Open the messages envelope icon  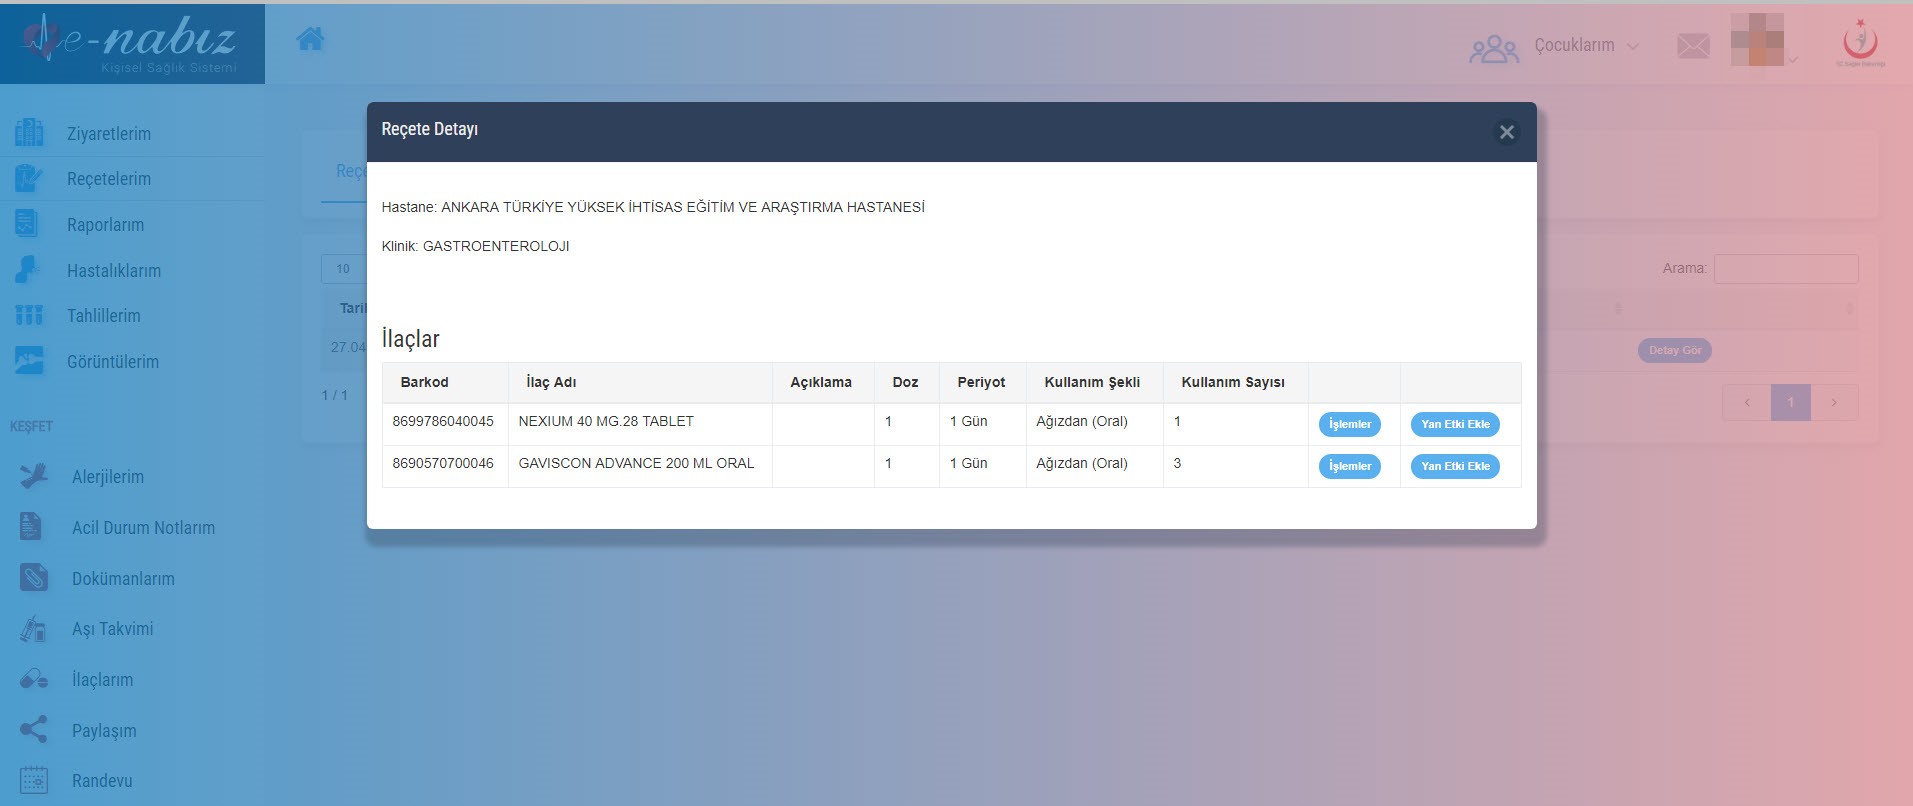click(1692, 46)
